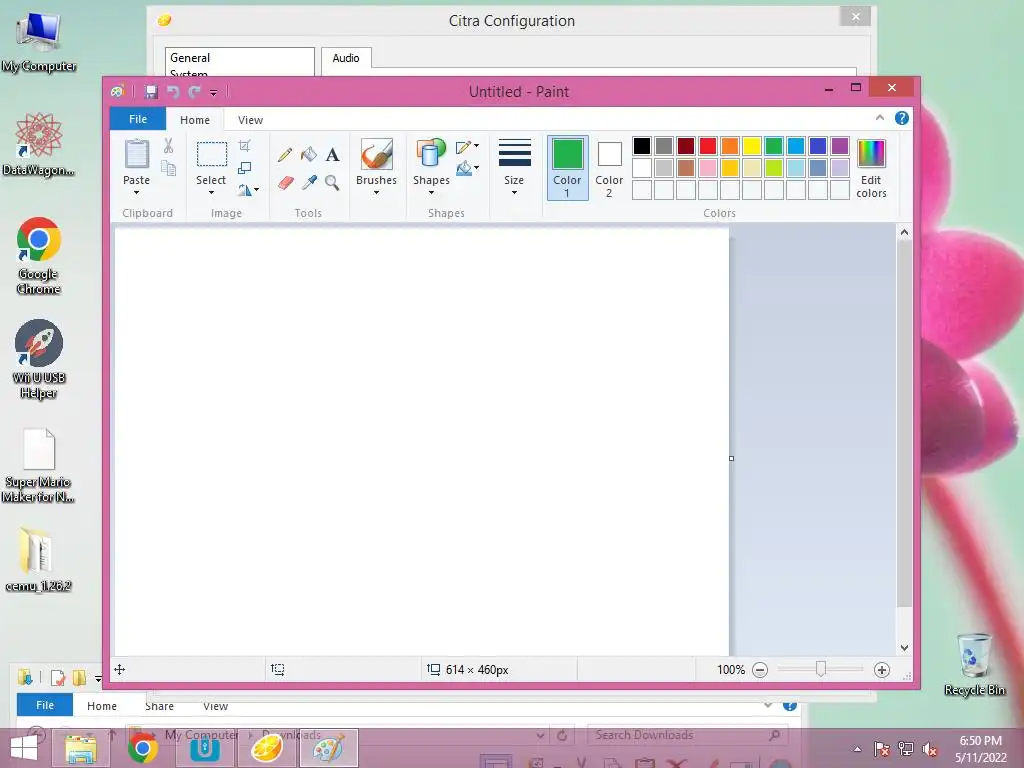Click zoom out minus button
The image size is (1024, 768).
tap(760, 670)
